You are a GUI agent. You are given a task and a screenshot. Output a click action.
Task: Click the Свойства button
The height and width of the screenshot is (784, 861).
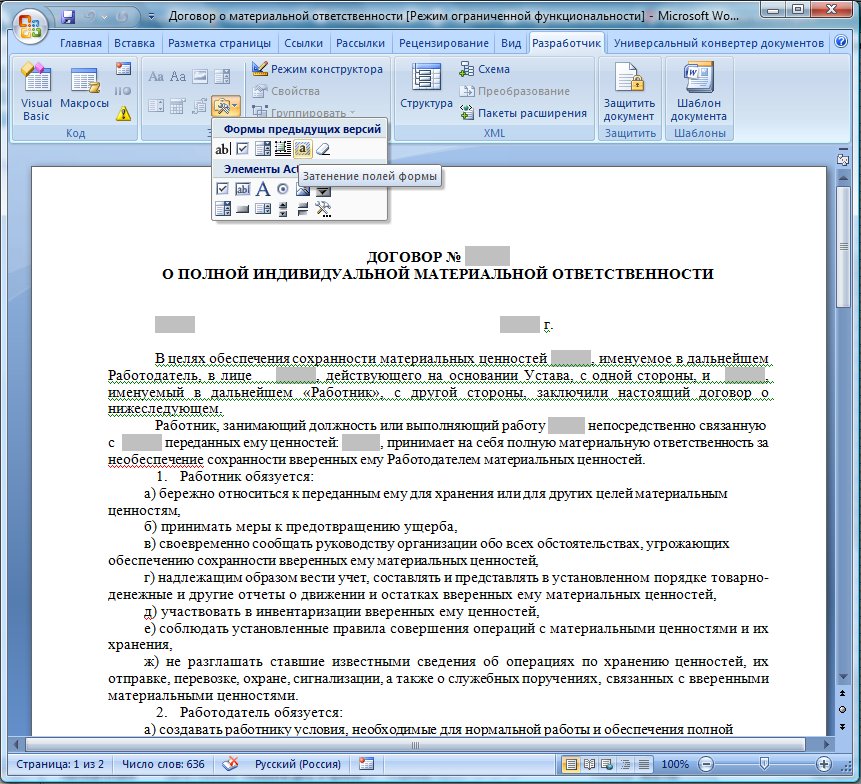(286, 91)
